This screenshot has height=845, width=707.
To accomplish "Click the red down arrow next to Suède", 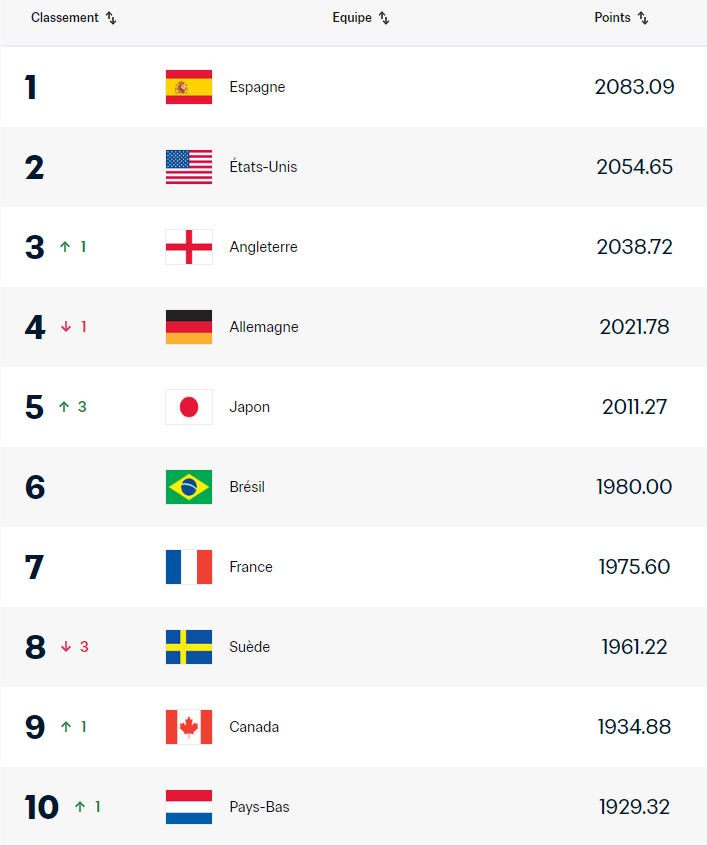I will point(66,647).
